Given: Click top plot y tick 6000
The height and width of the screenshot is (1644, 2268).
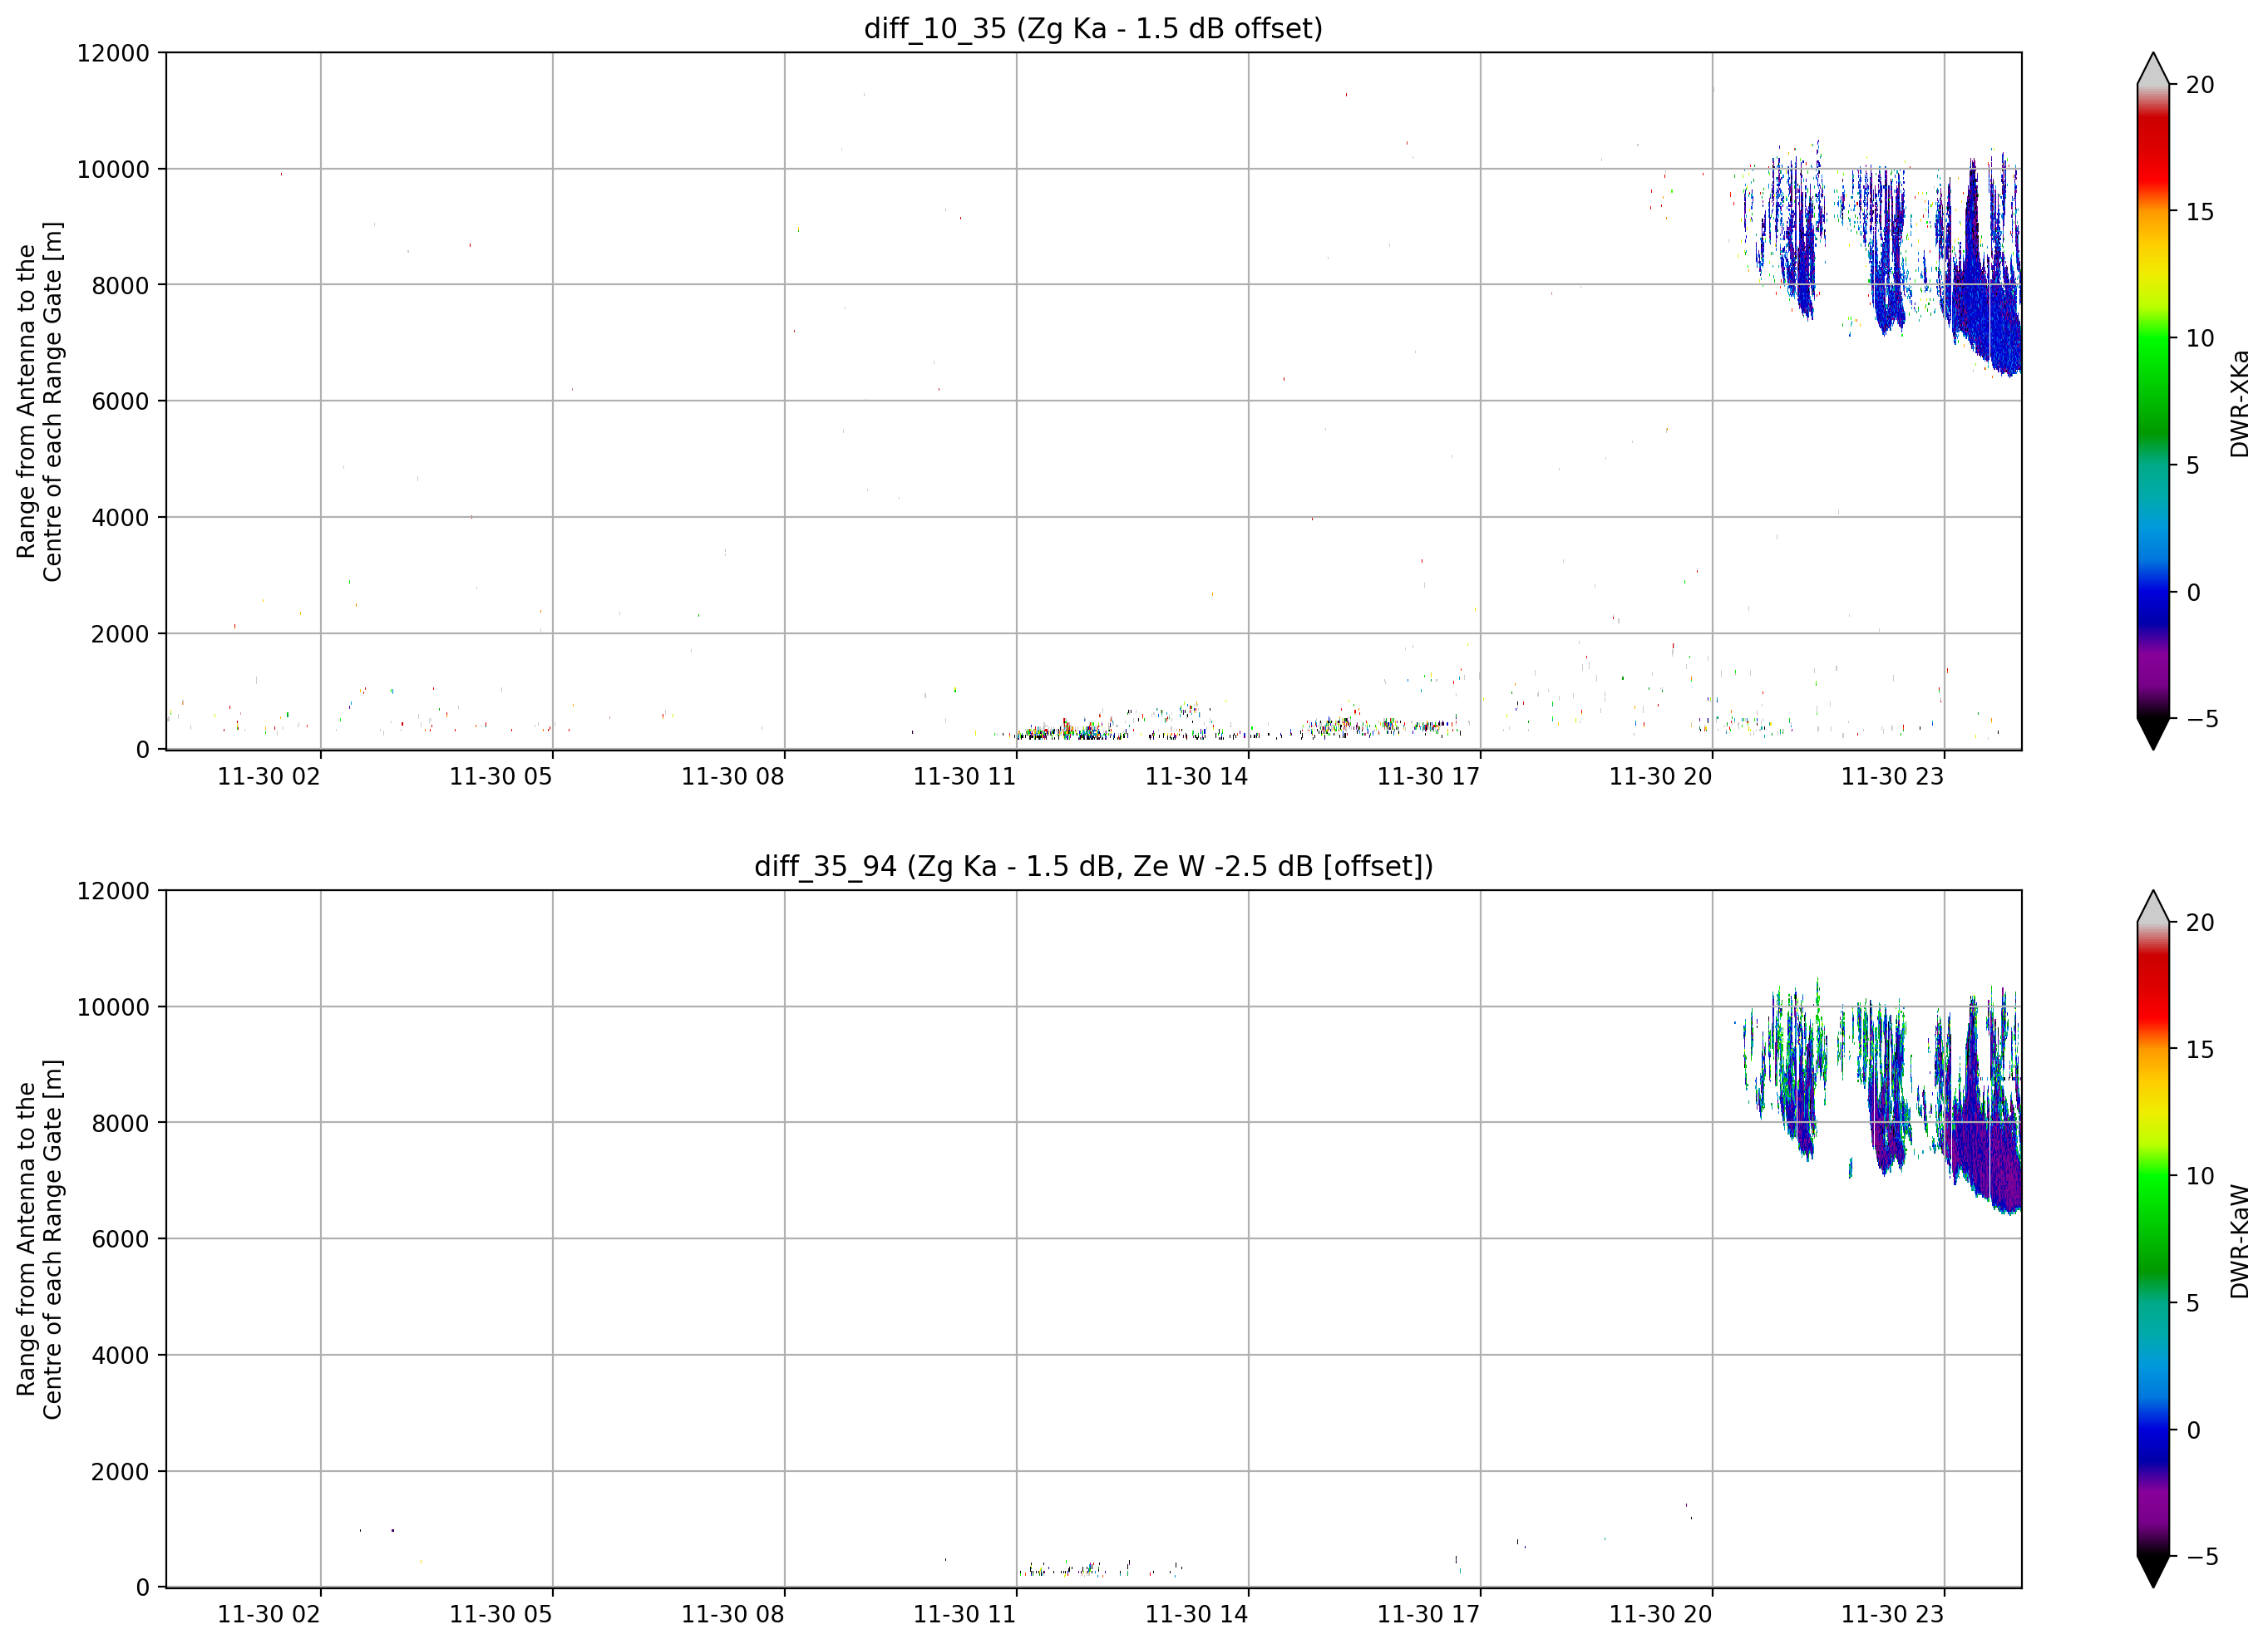Looking at the screenshot, I should click(x=120, y=401).
